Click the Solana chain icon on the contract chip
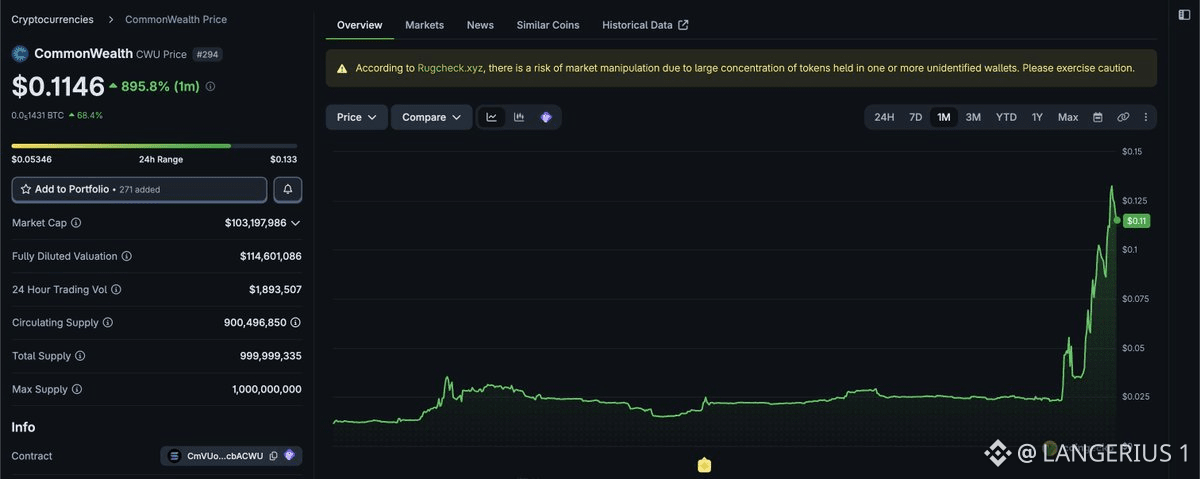The width and height of the screenshot is (1200, 479). [175, 456]
